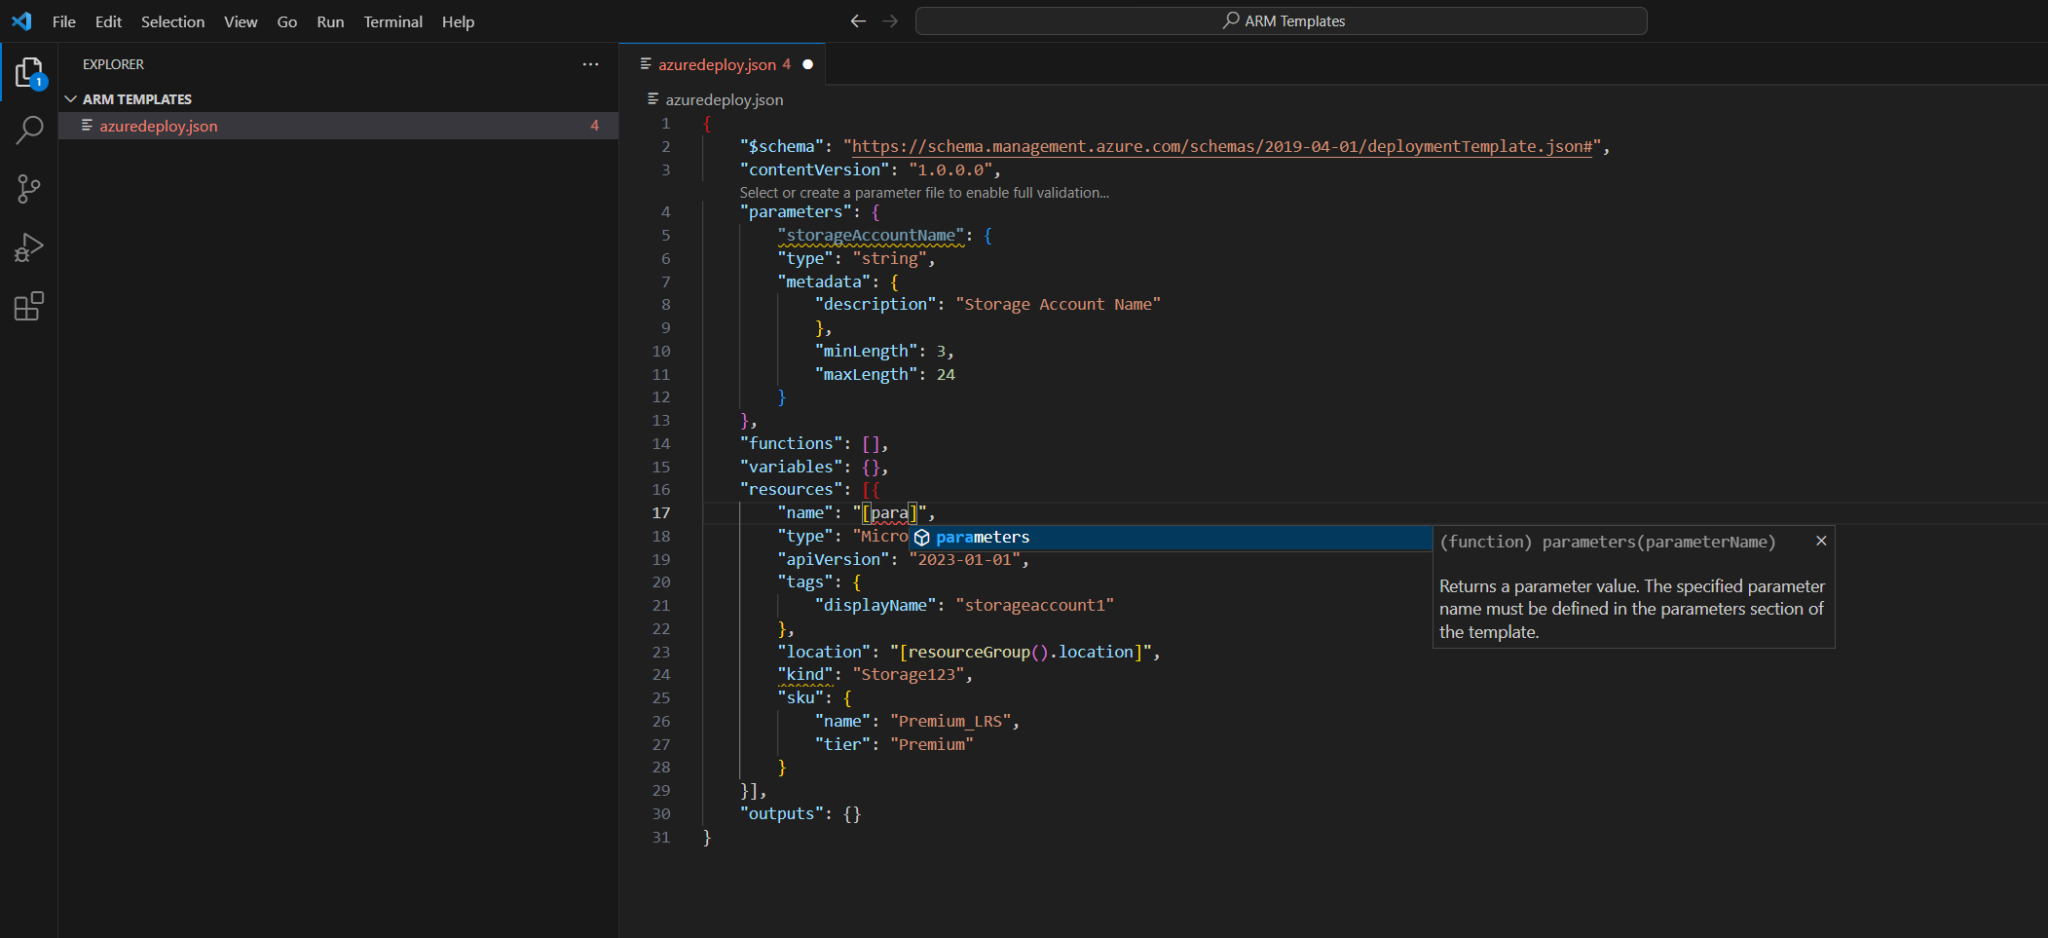Open the Extensions view
The width and height of the screenshot is (2048, 938).
point(29,306)
